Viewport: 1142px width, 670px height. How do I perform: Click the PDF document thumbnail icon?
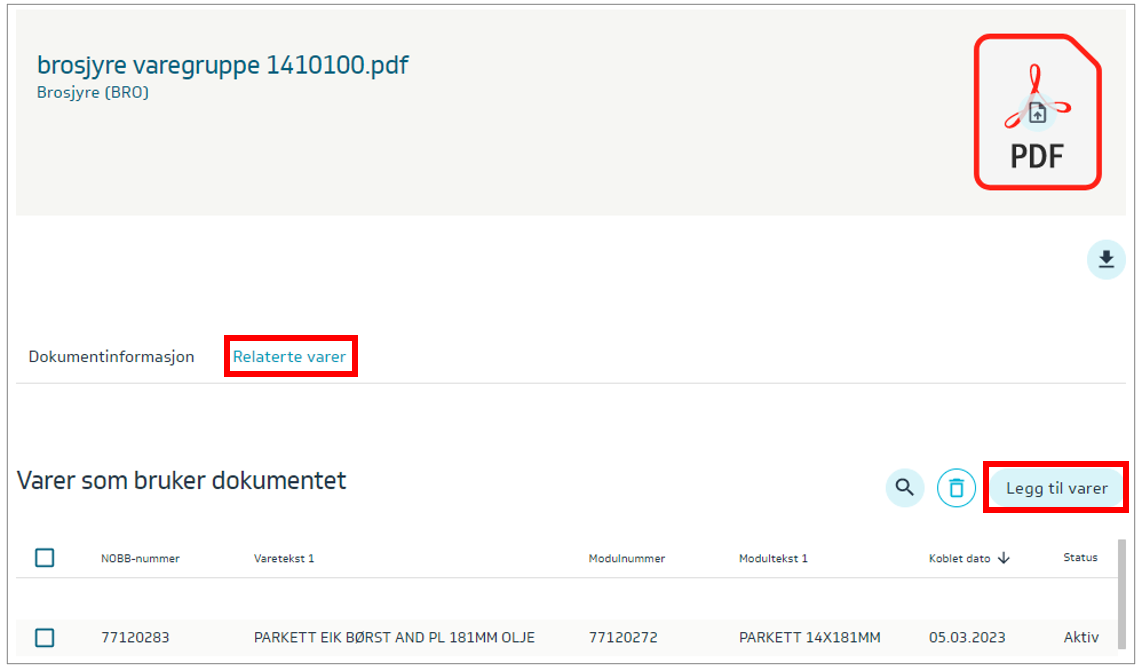(1037, 113)
